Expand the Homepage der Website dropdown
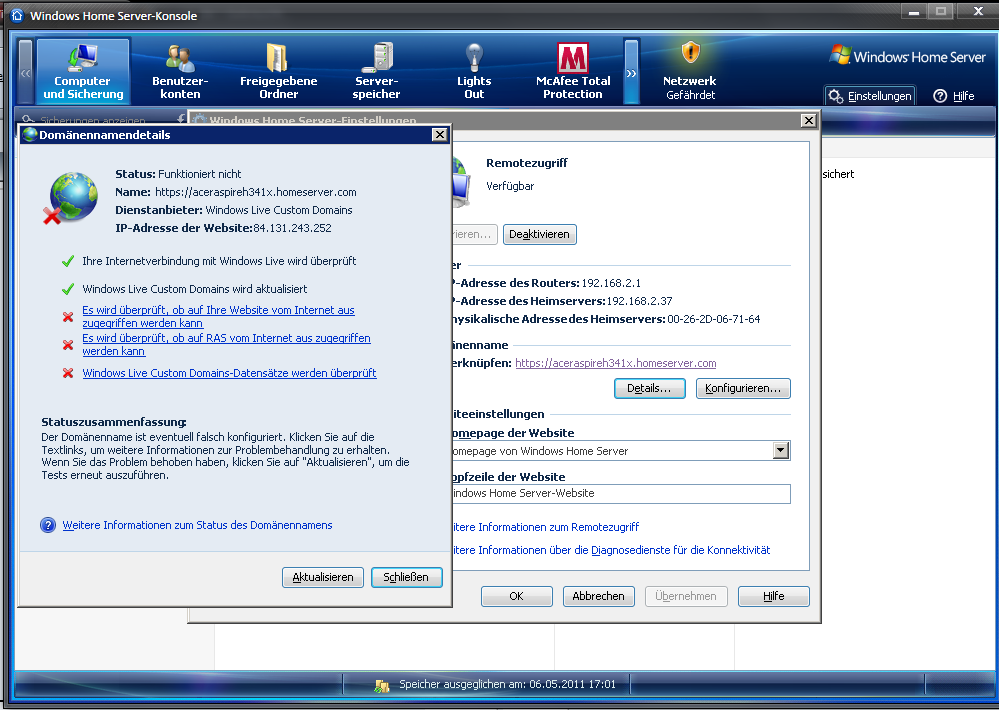This screenshot has height=710, width=999. click(781, 451)
